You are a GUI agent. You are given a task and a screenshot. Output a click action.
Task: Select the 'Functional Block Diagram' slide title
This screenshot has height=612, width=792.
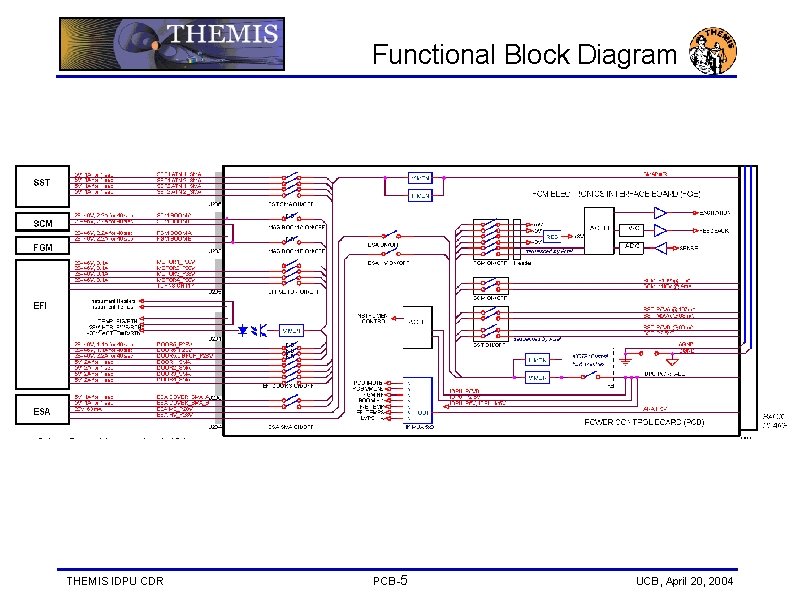pos(524,54)
